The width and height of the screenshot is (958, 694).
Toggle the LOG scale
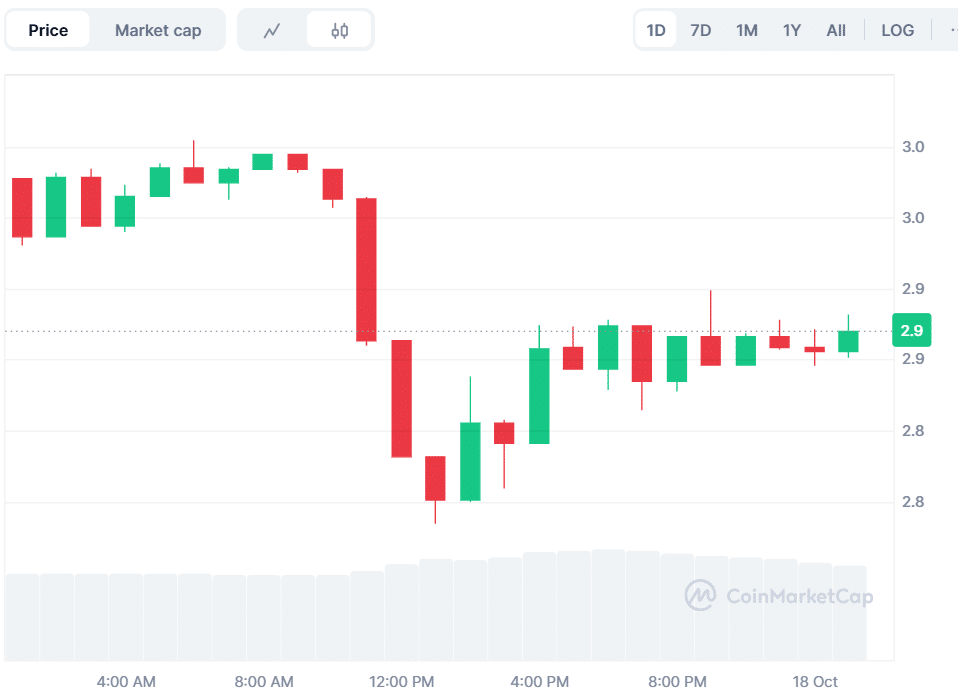pos(897,30)
